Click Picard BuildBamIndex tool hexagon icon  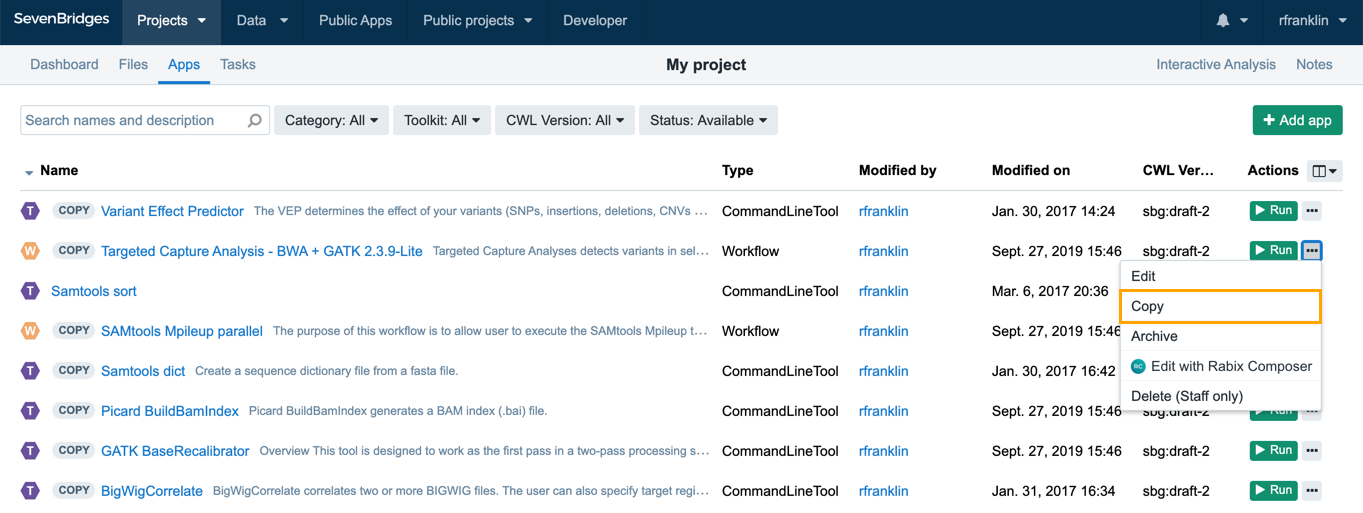point(30,411)
